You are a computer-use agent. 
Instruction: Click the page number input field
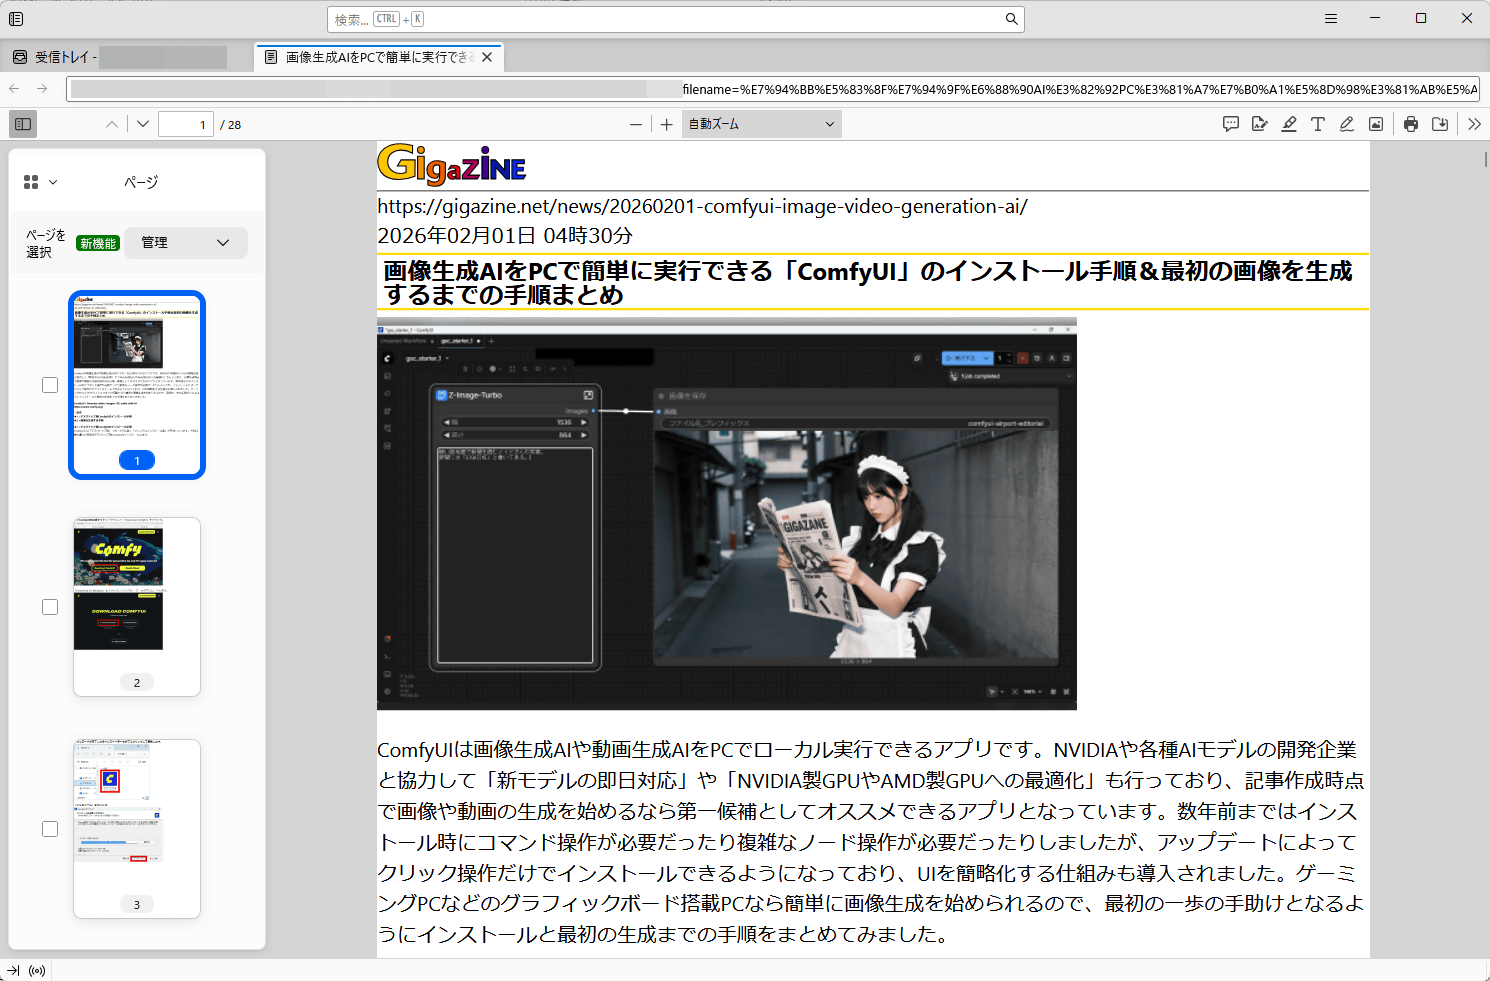pos(186,124)
